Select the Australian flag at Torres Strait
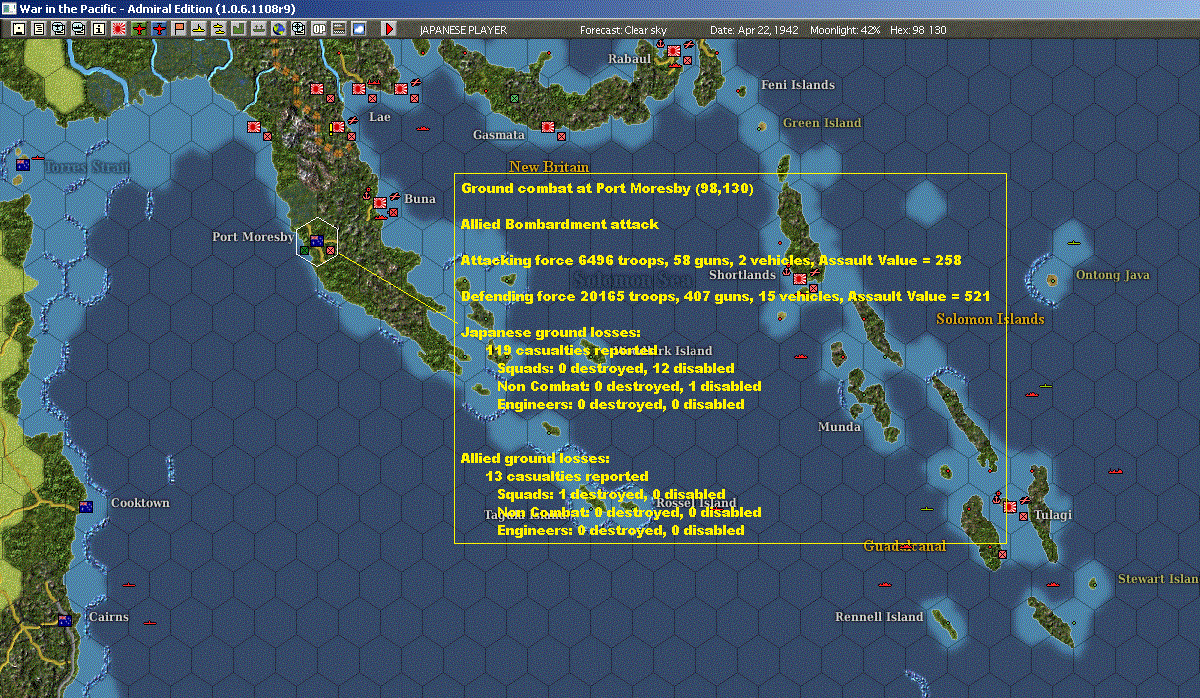The width and height of the screenshot is (1200, 698). pos(22,164)
